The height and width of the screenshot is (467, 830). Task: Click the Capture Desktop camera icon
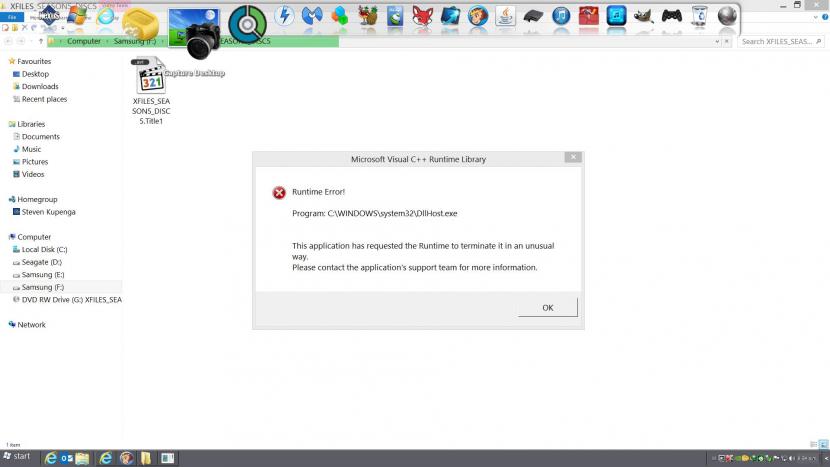pyautogui.click(x=194, y=32)
